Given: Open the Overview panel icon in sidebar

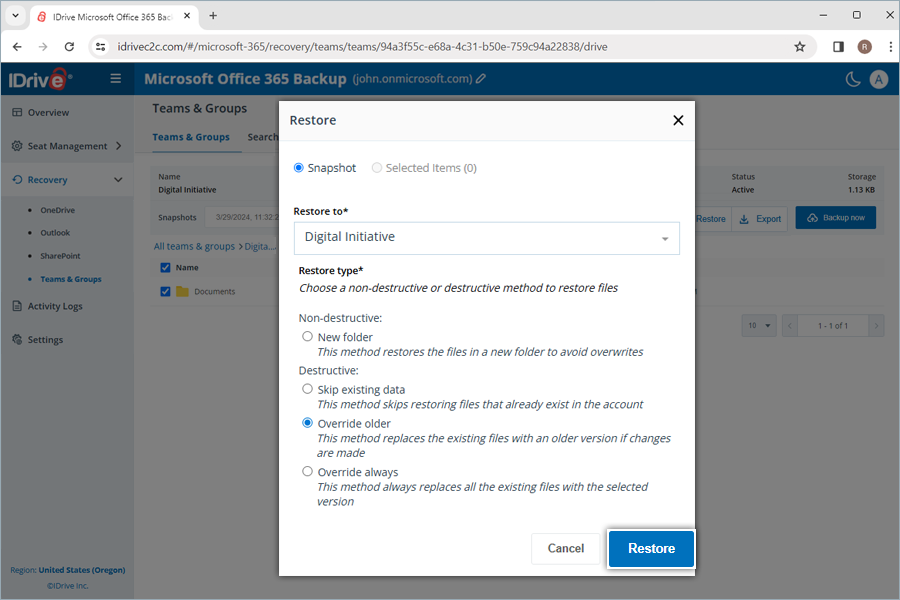Looking at the screenshot, I should coord(16,112).
